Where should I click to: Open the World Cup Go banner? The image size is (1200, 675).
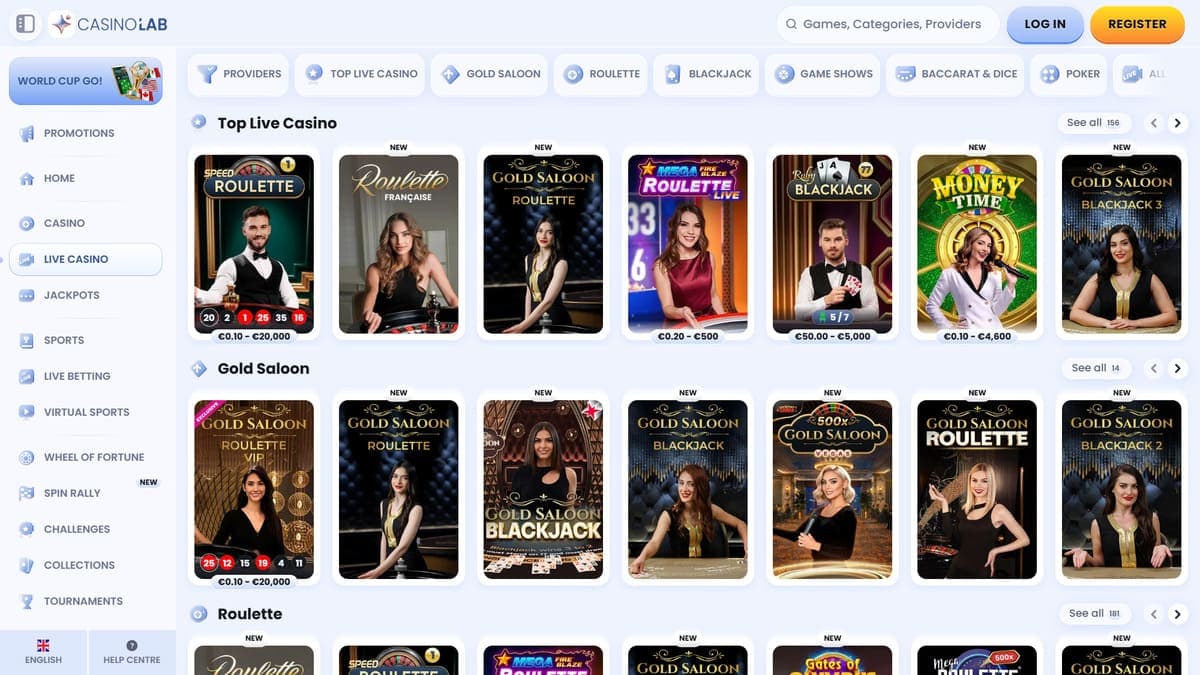click(85, 81)
